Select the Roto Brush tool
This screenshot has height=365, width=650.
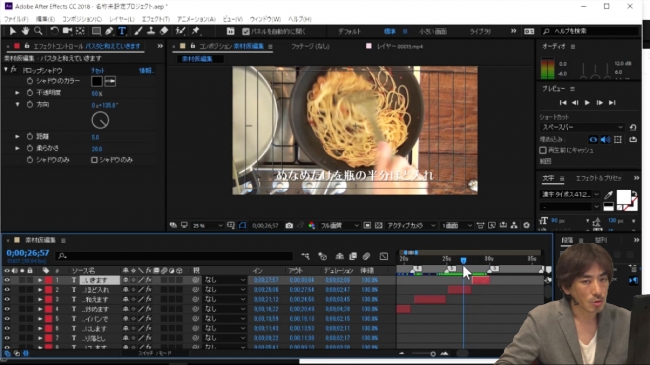tap(180, 31)
